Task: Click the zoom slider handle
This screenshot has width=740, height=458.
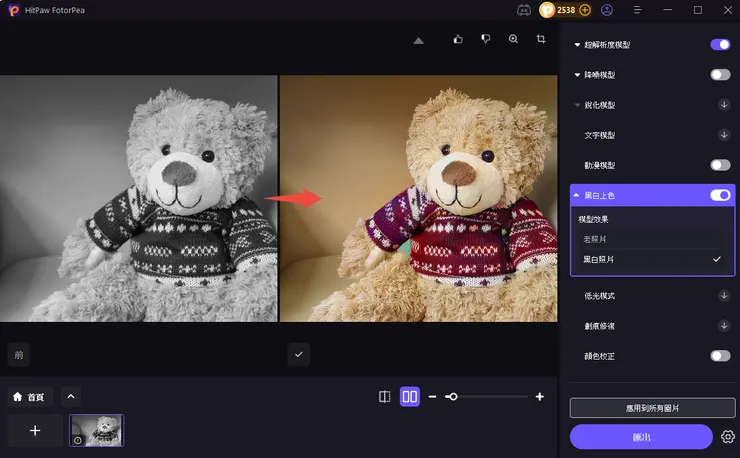Action: point(453,397)
